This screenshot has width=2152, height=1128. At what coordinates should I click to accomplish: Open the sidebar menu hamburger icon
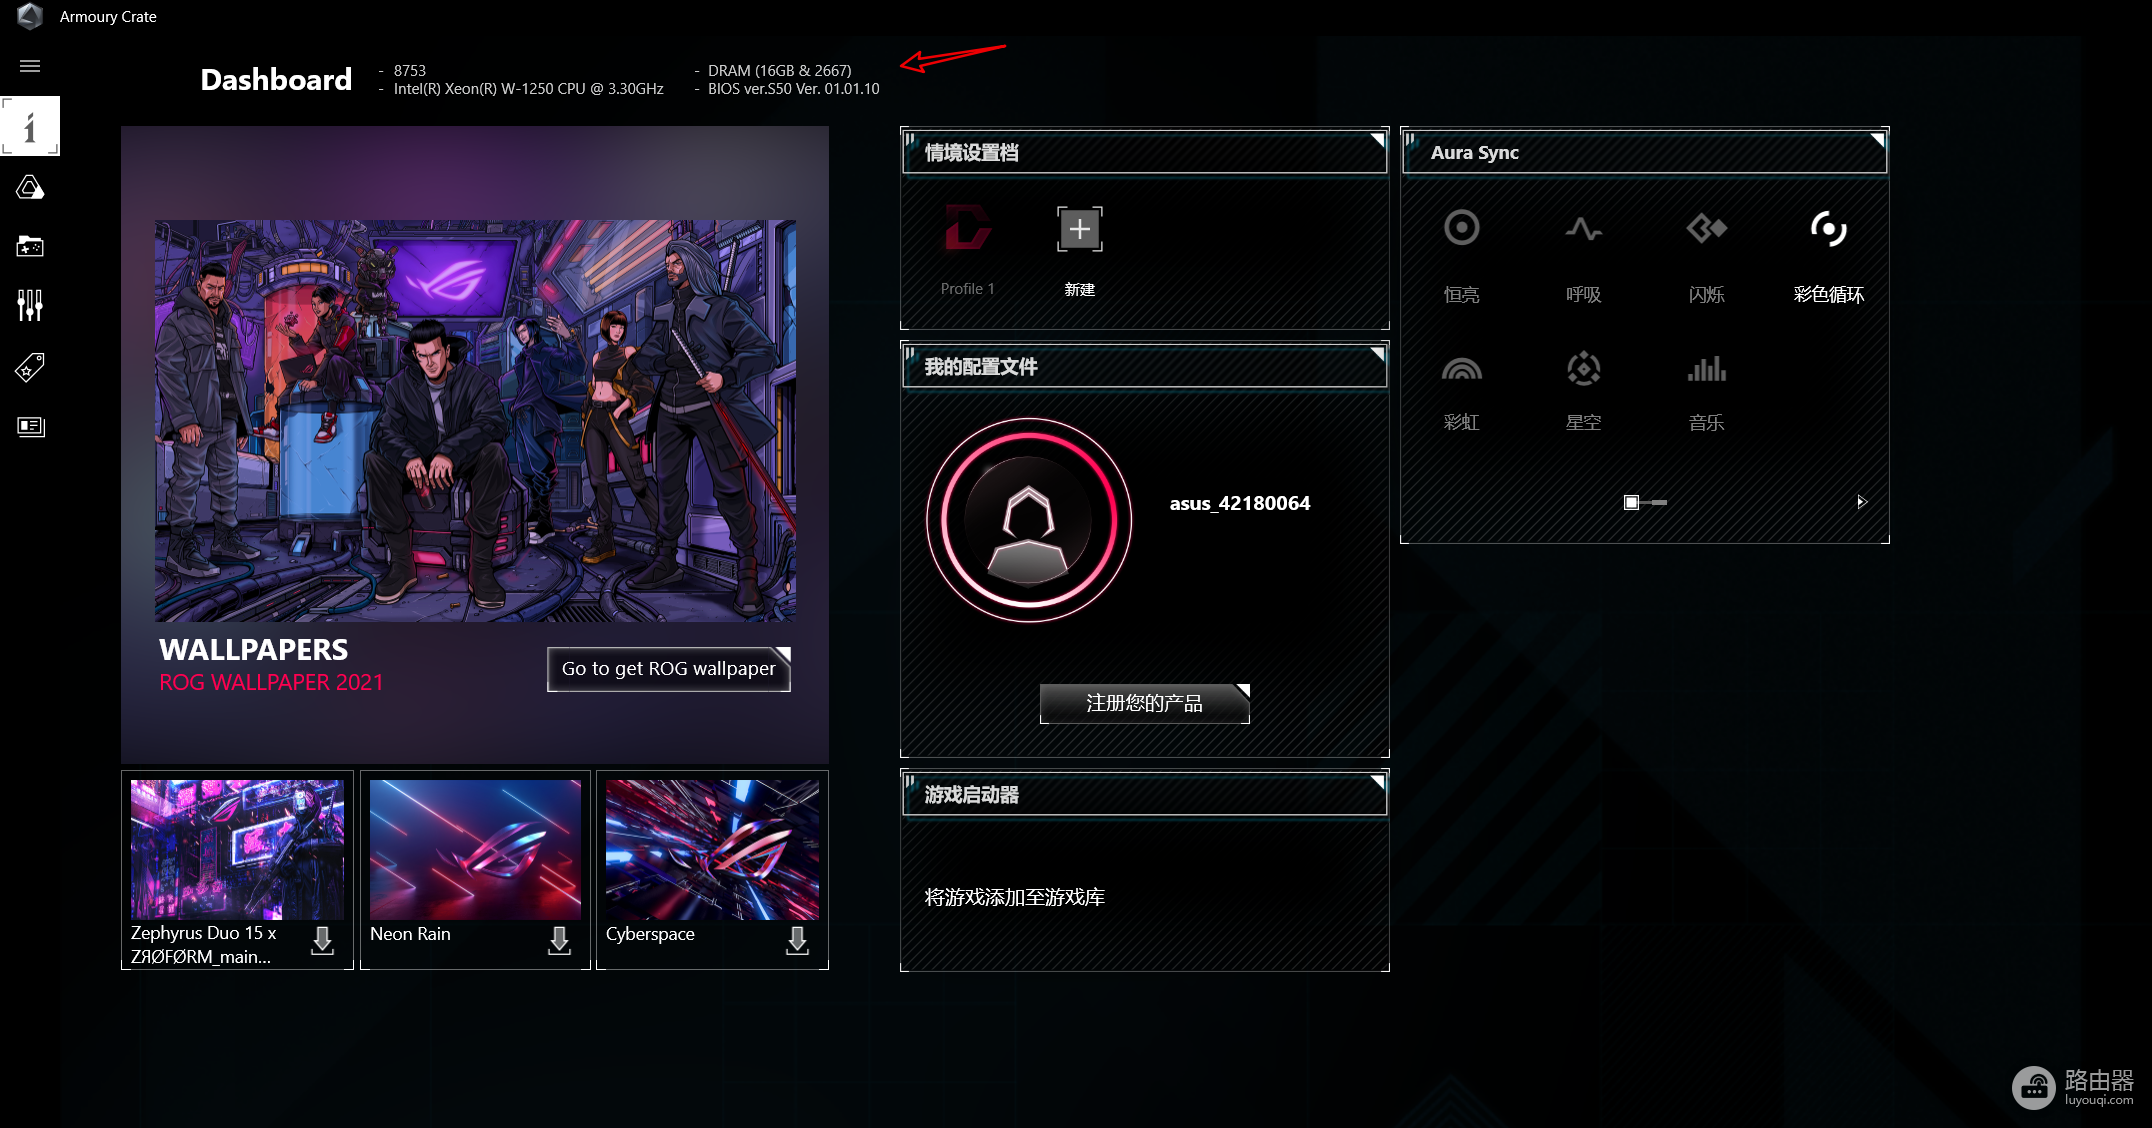pos(31,65)
